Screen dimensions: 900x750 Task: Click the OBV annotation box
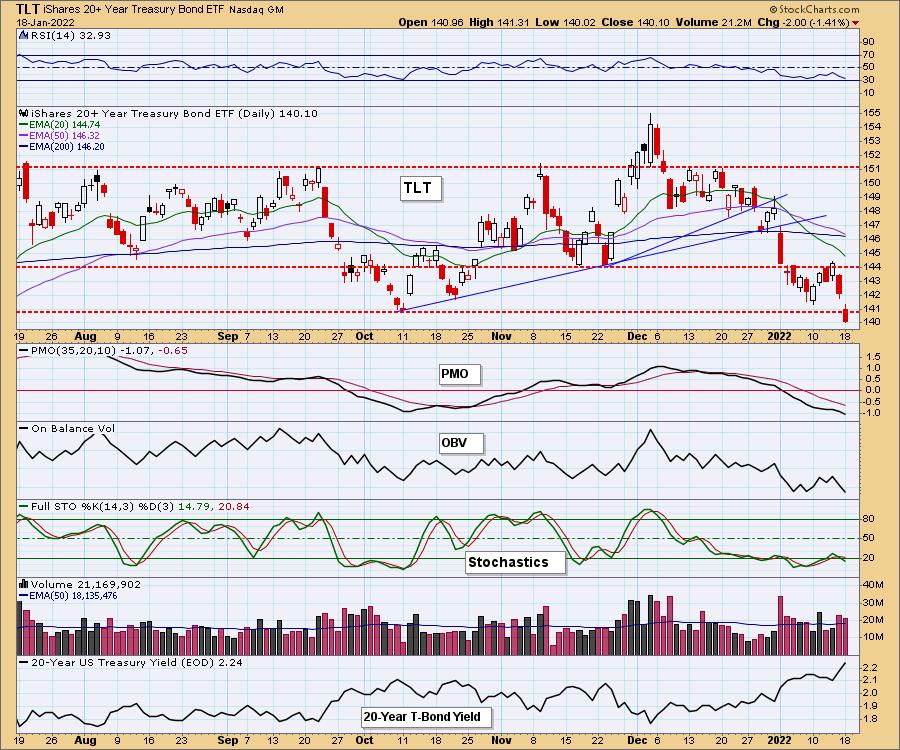tap(461, 443)
